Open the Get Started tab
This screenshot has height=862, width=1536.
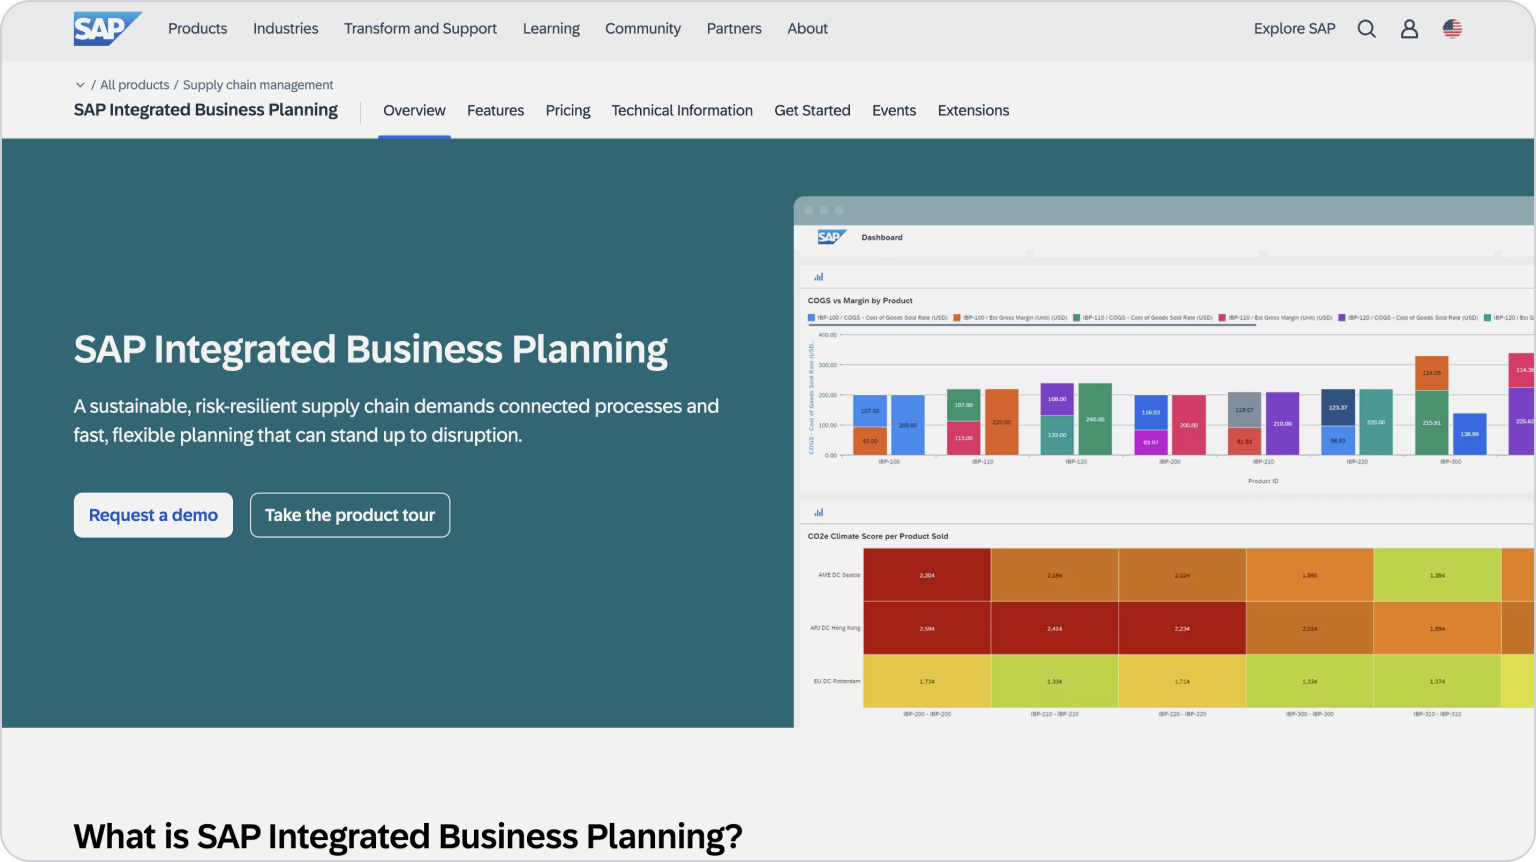coord(812,110)
